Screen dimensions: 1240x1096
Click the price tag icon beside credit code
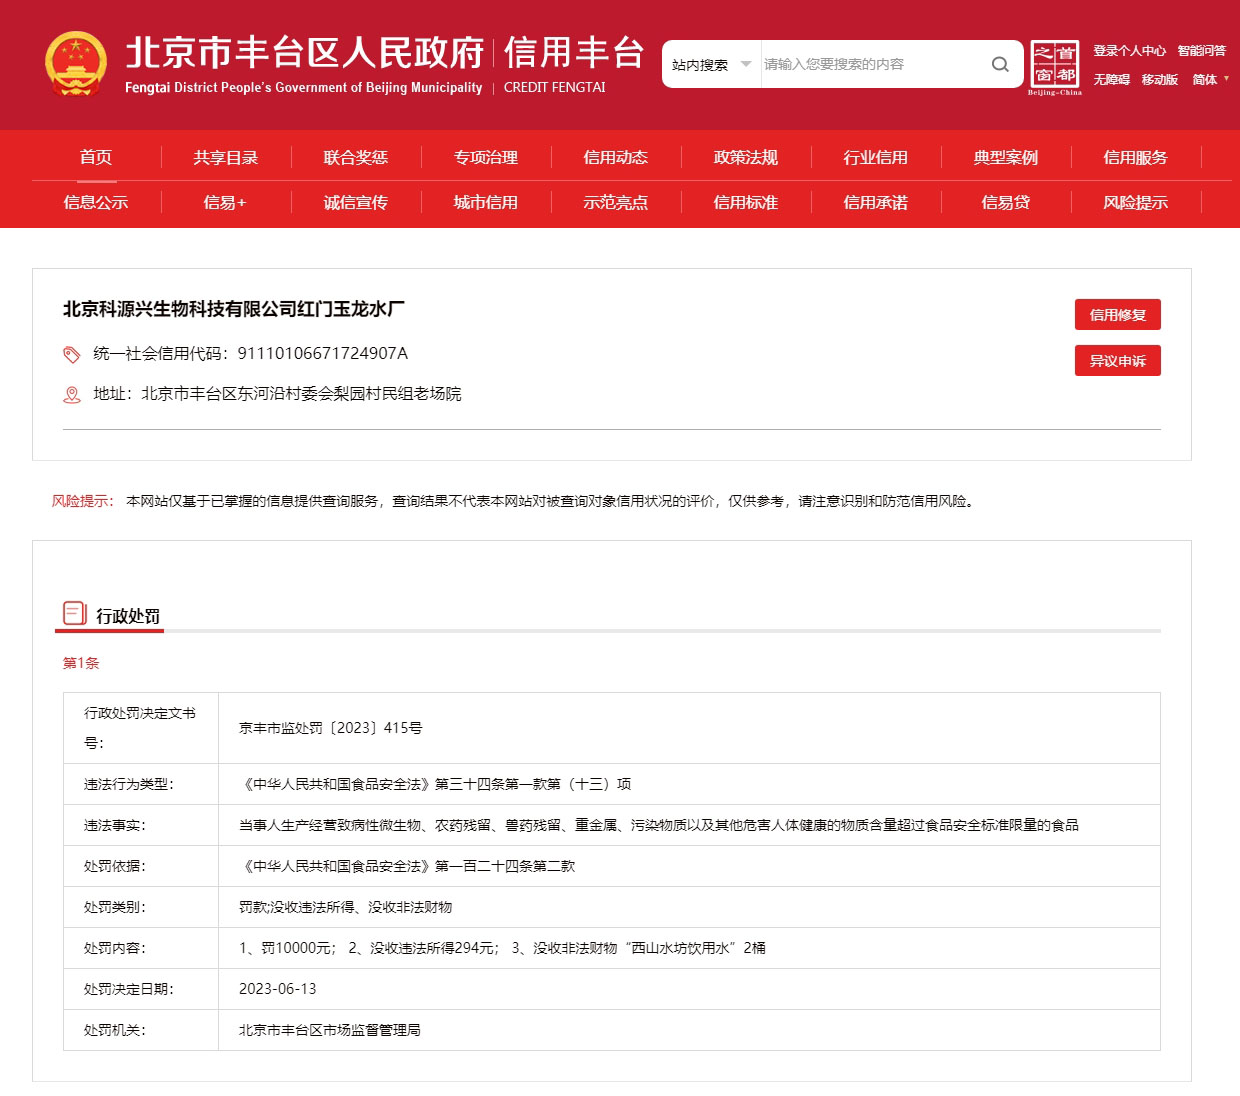click(72, 354)
